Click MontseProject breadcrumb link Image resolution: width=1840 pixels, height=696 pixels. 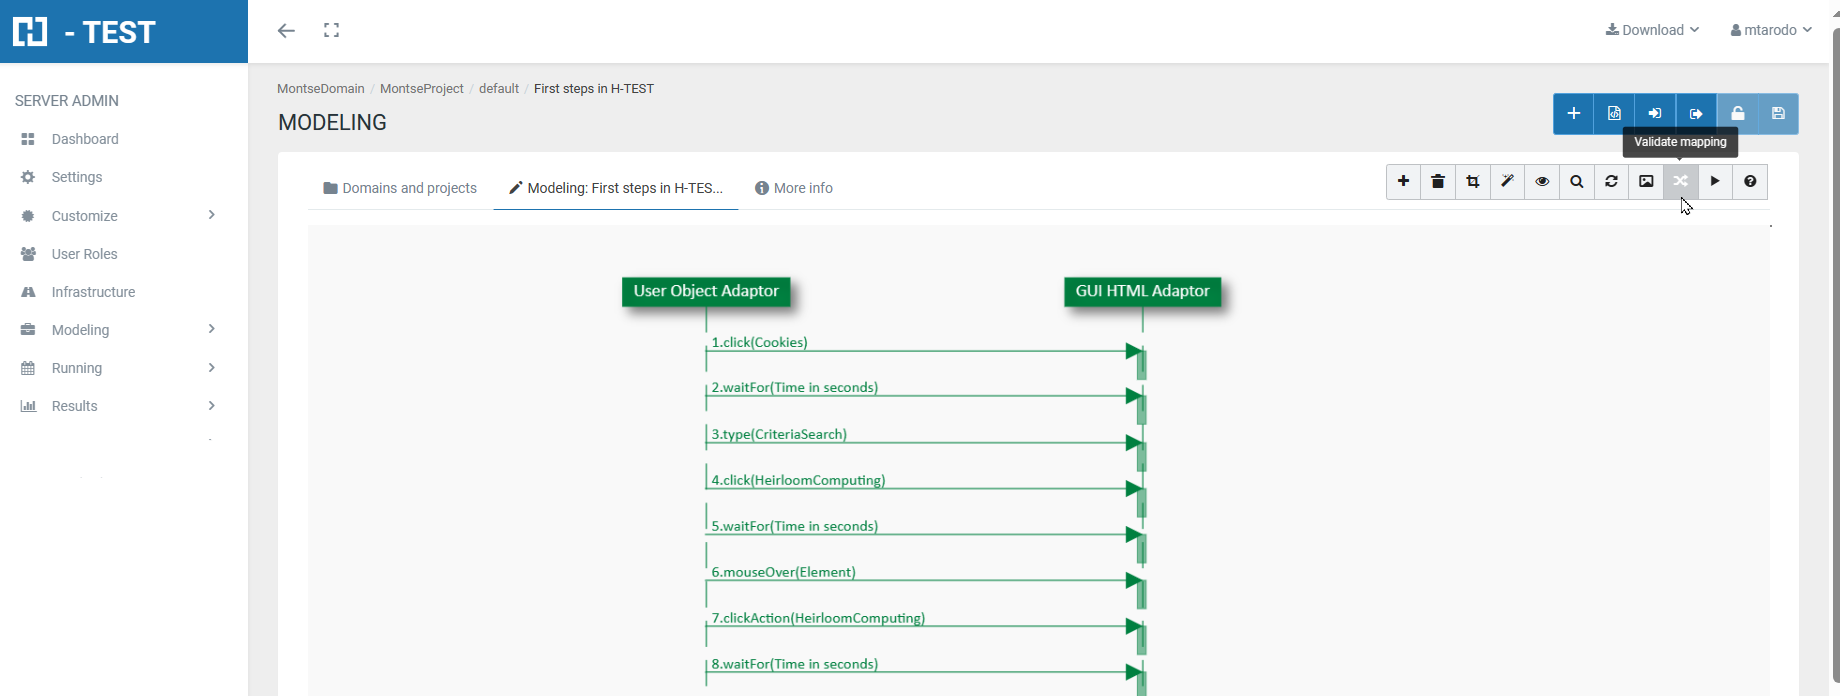[421, 89]
